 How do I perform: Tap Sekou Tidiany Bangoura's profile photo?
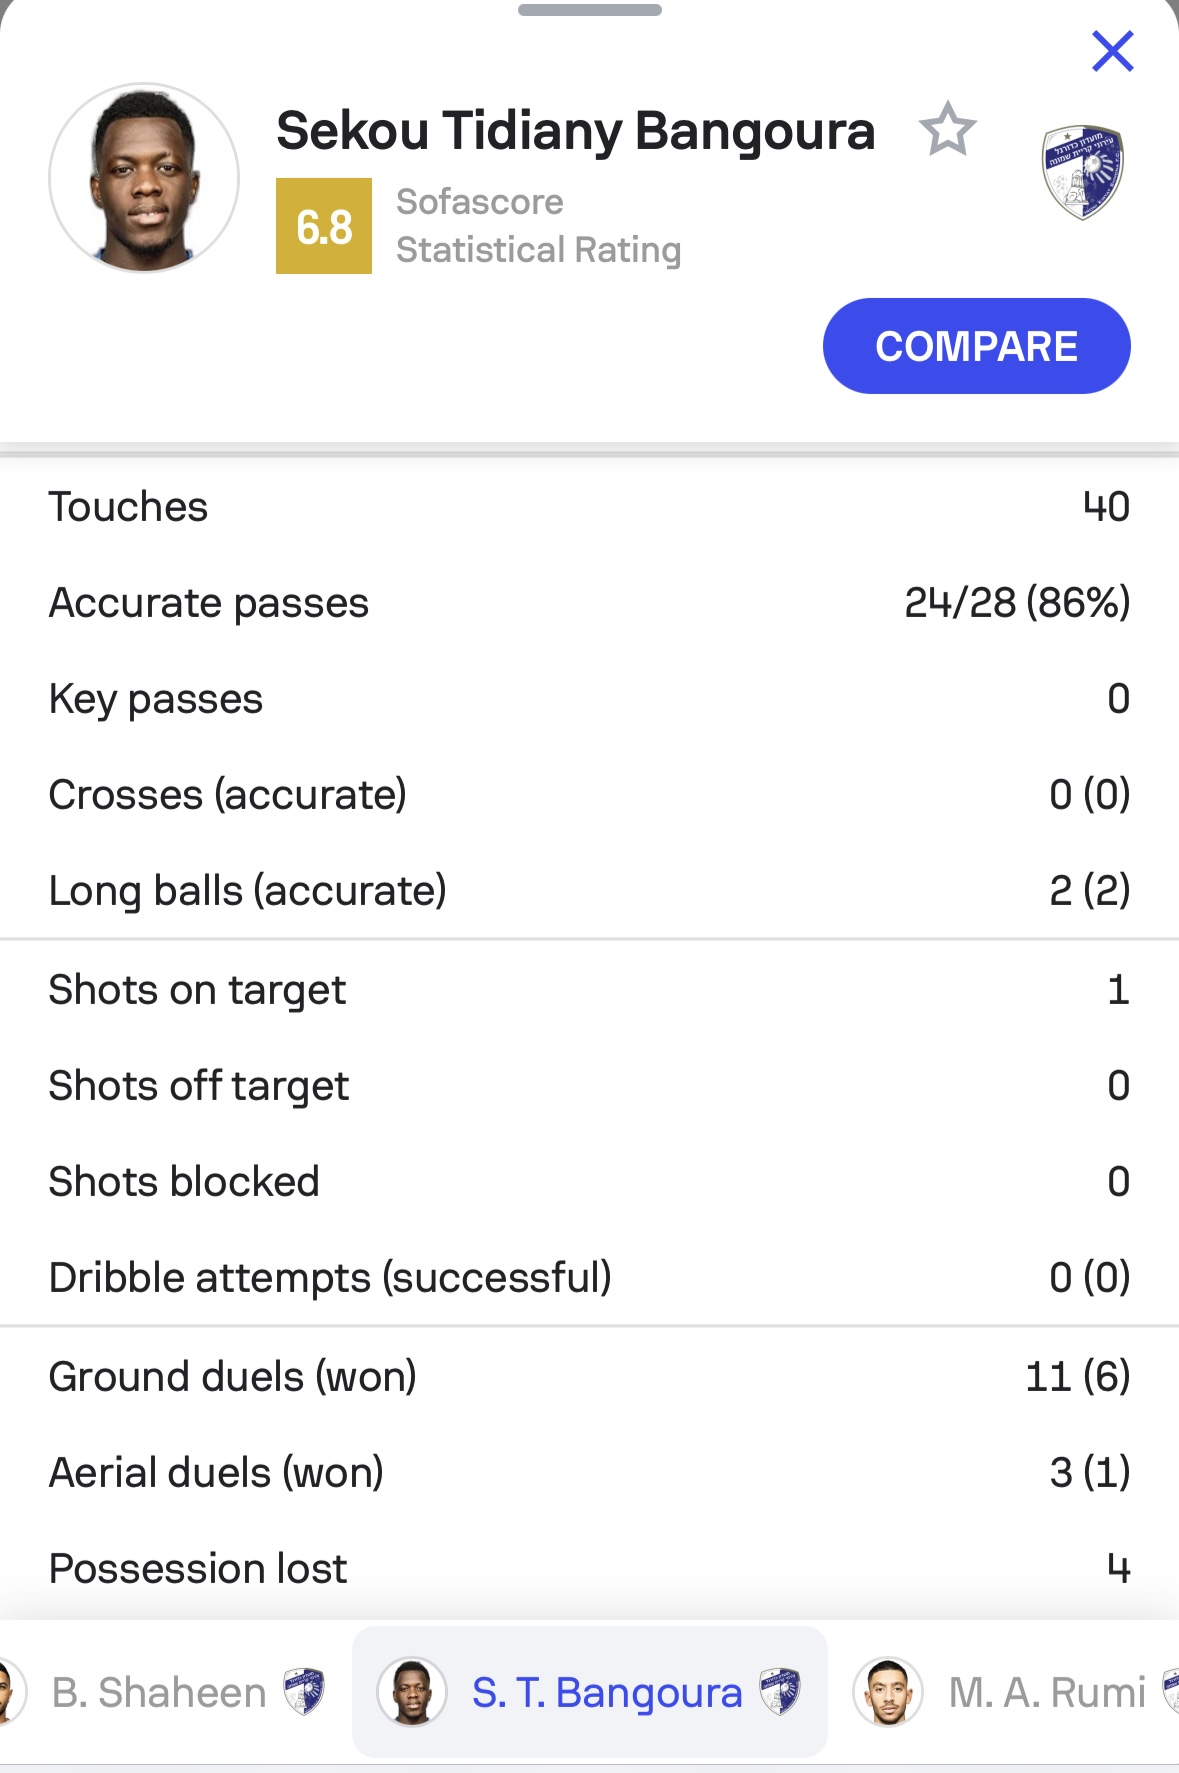144,178
